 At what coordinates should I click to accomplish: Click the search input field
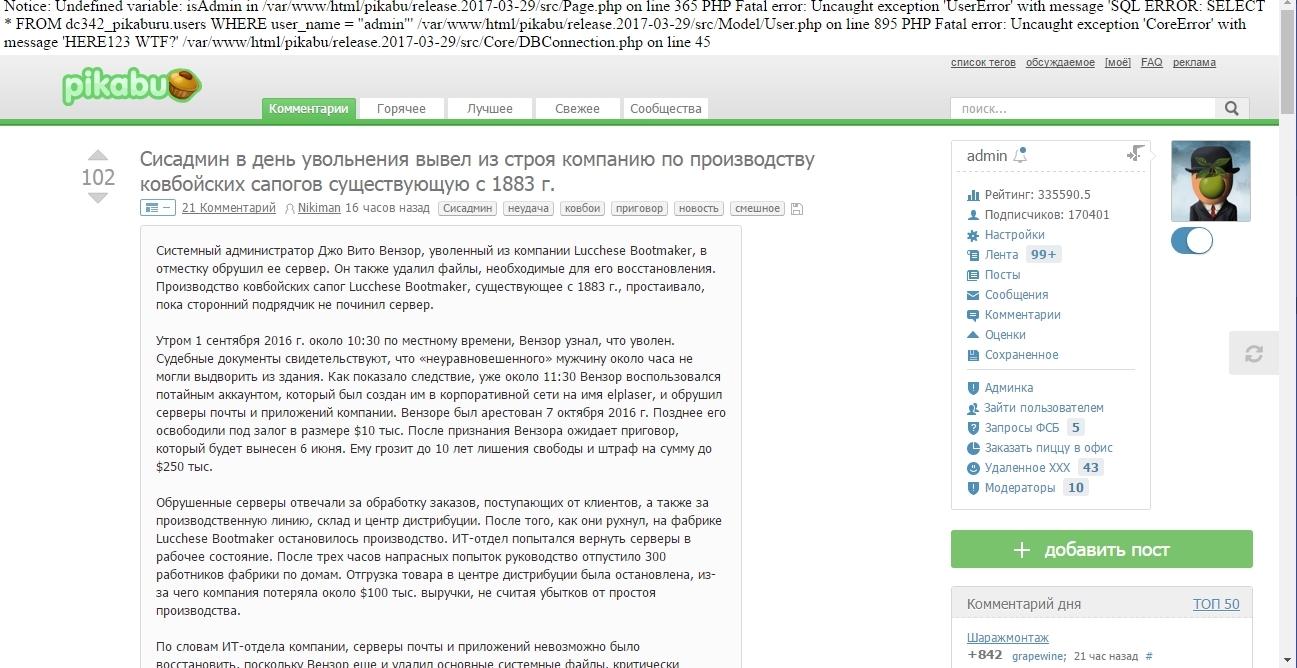pyautogui.click(x=1081, y=108)
